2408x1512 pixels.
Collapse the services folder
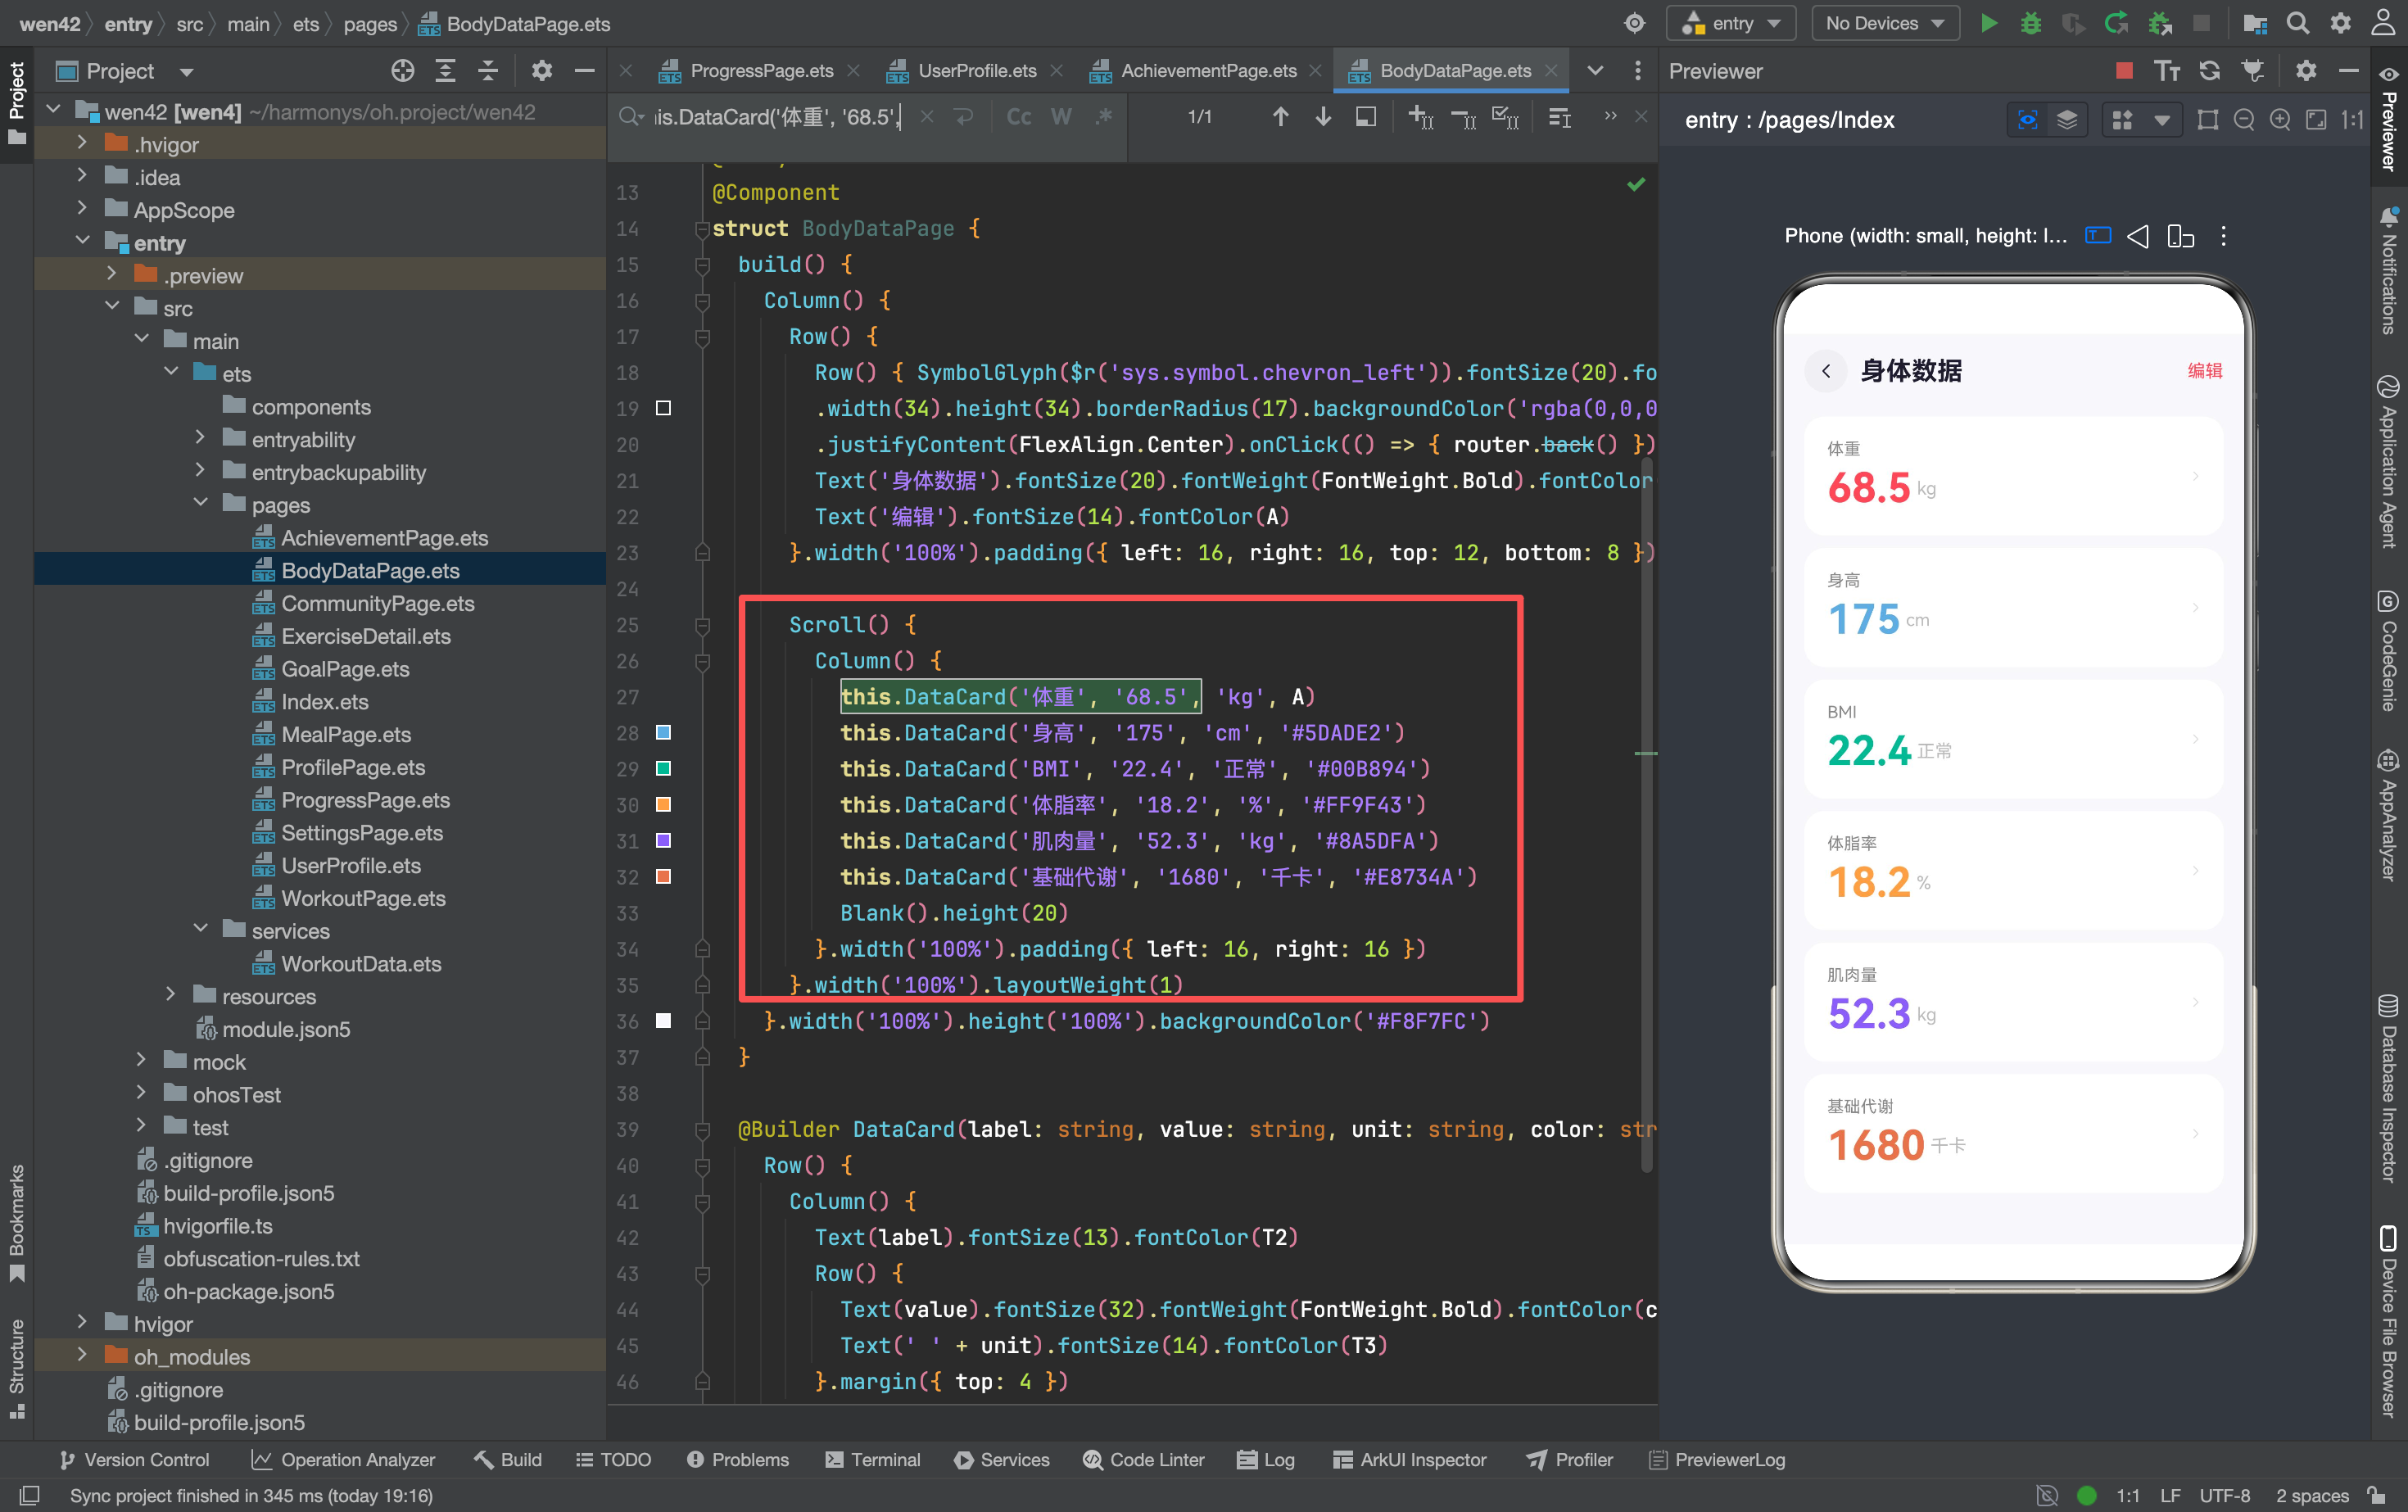200,930
